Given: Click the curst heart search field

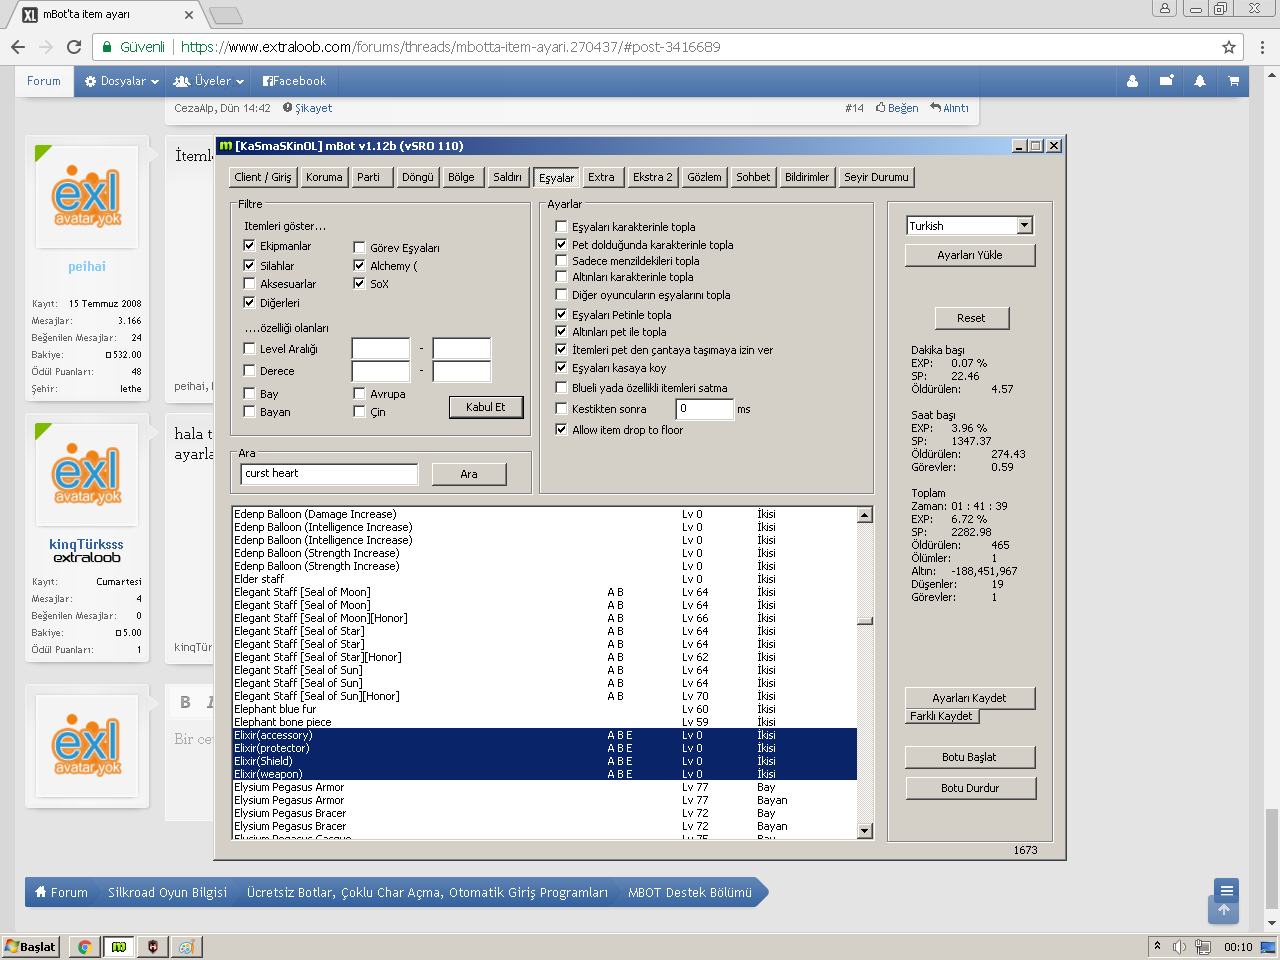Looking at the screenshot, I should point(329,474).
